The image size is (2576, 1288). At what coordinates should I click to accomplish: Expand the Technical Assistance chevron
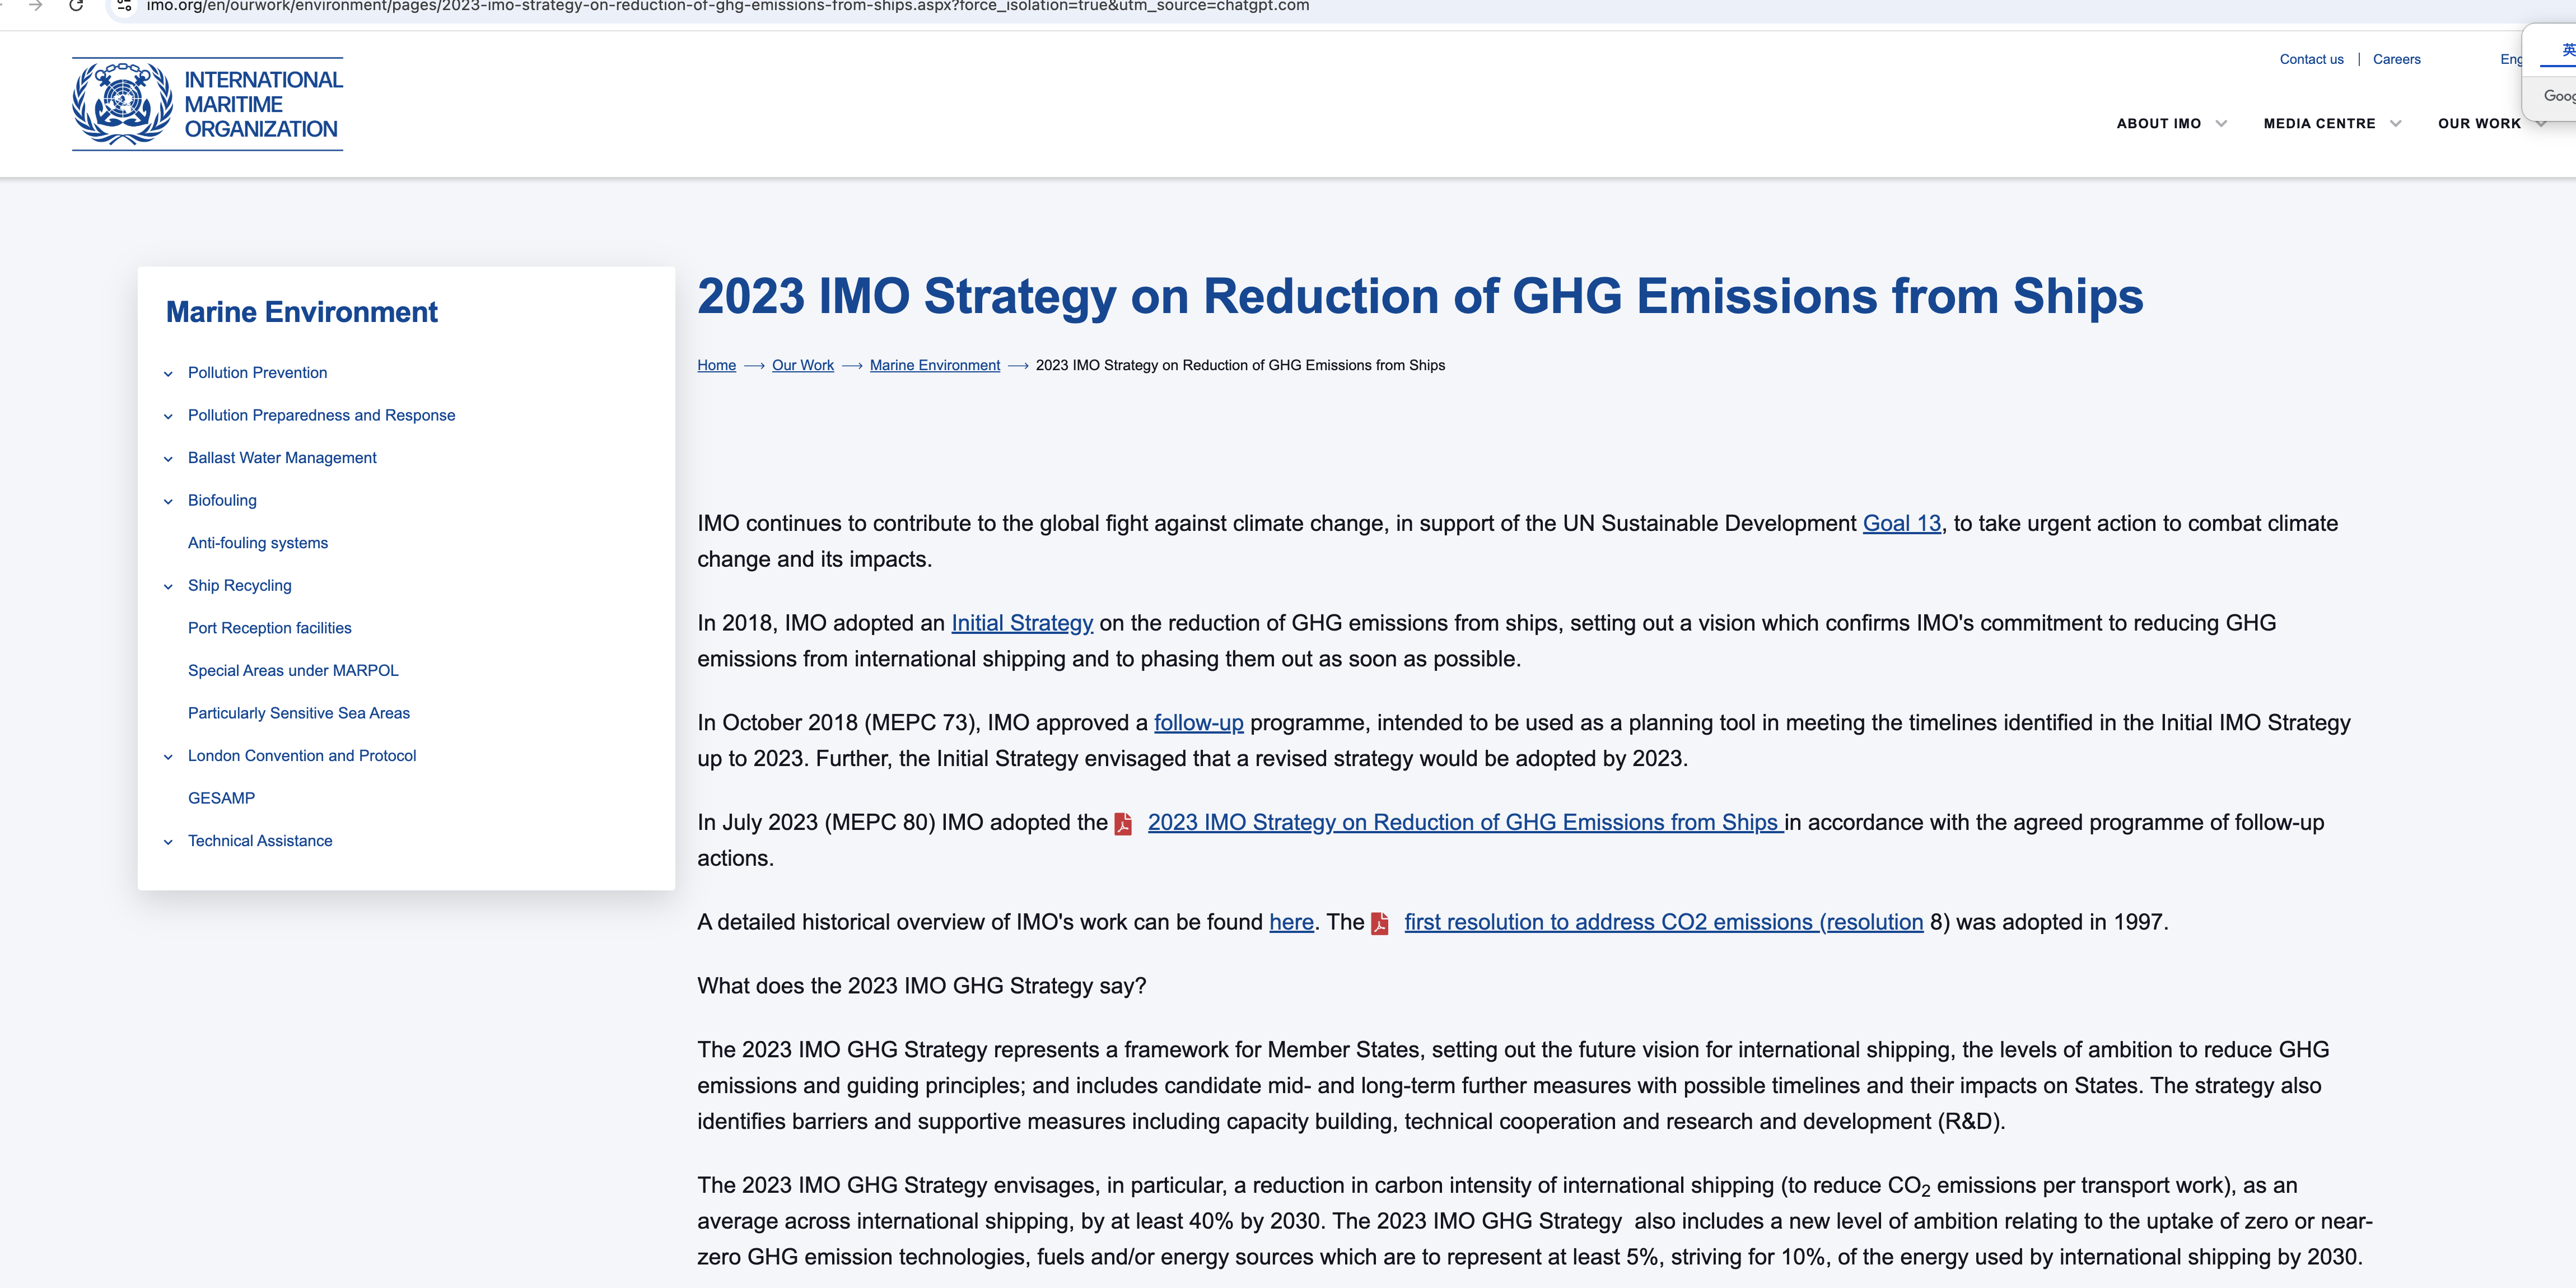[168, 842]
